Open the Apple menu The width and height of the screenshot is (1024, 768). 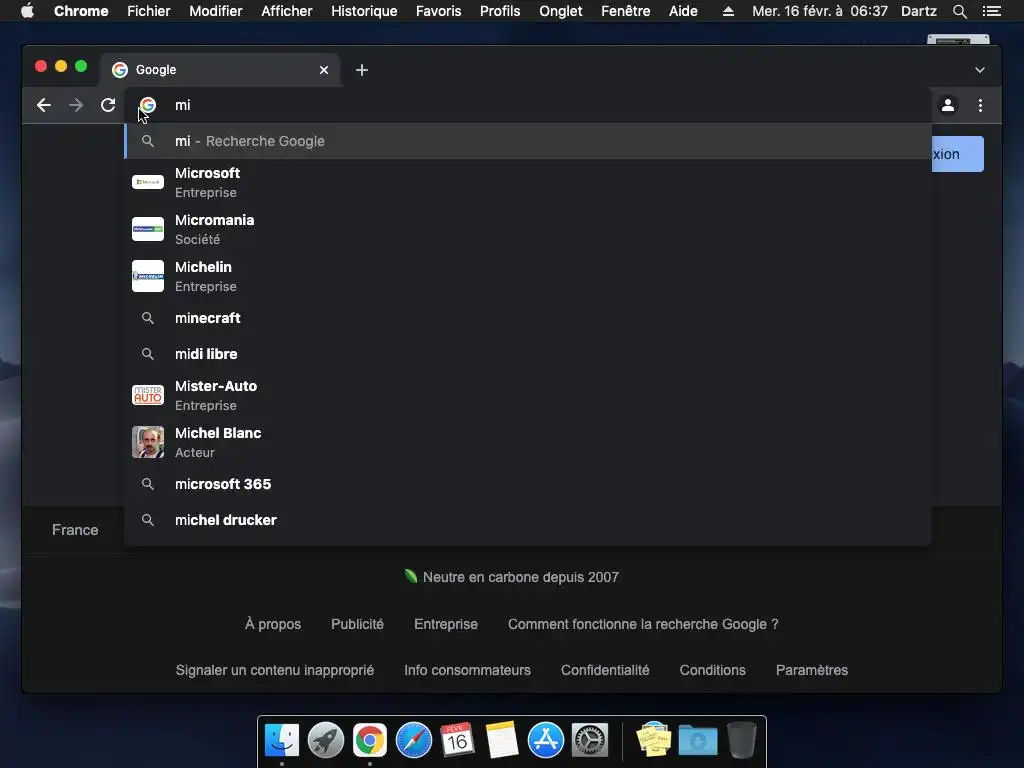tap(27, 10)
